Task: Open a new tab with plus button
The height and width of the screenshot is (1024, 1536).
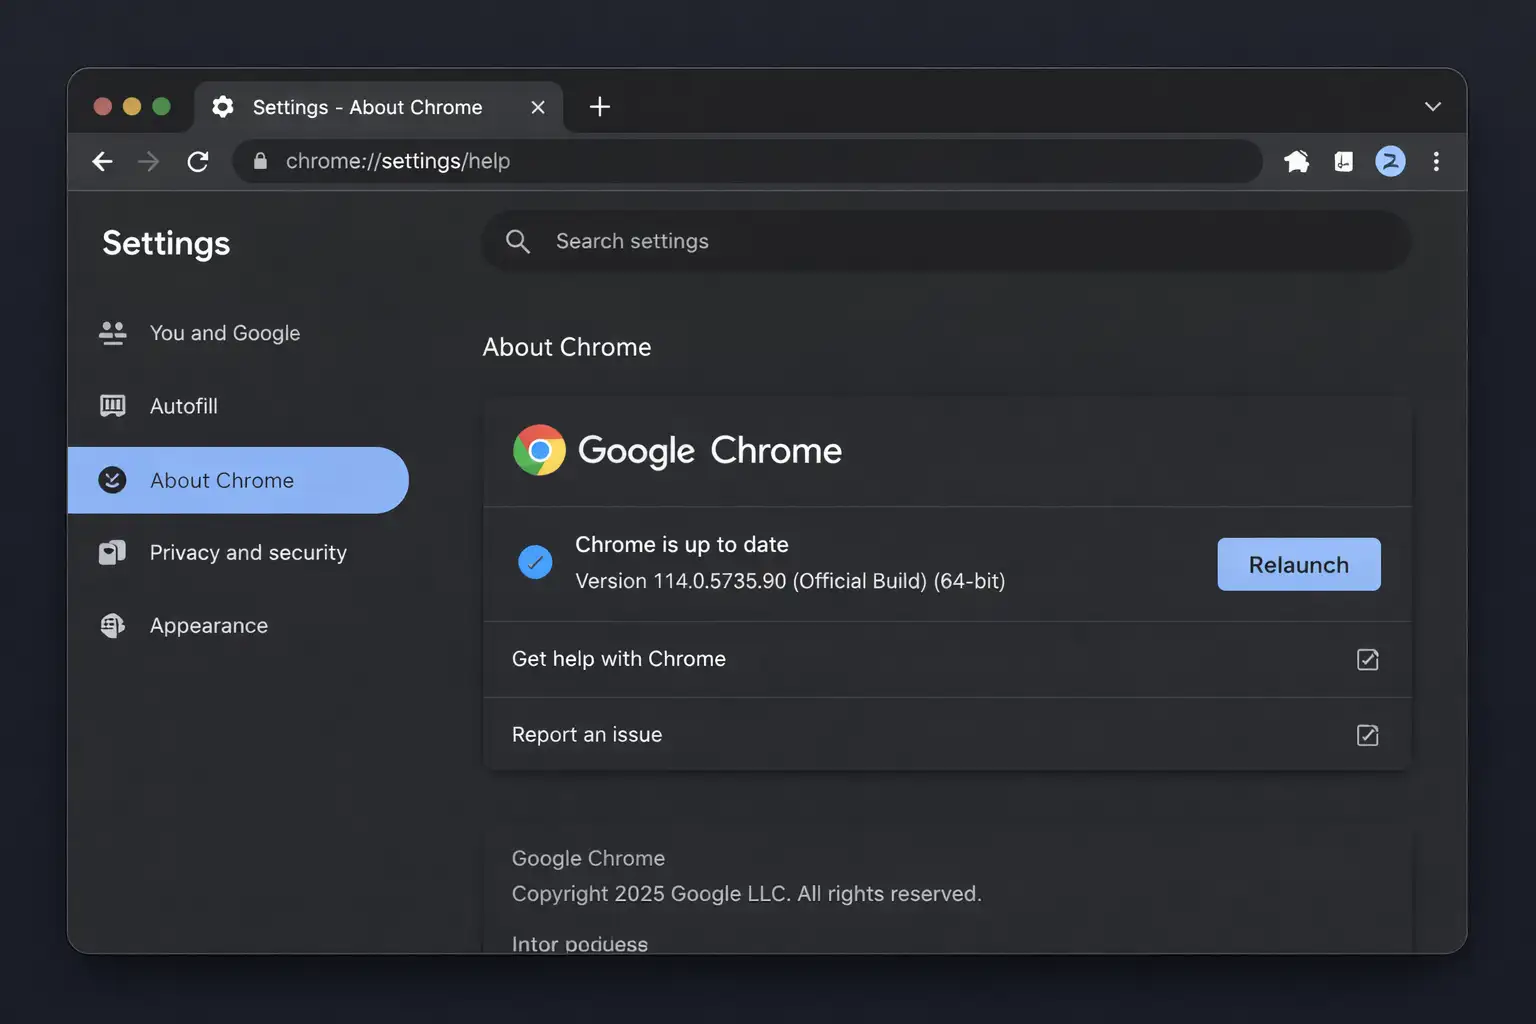Action: coord(599,107)
